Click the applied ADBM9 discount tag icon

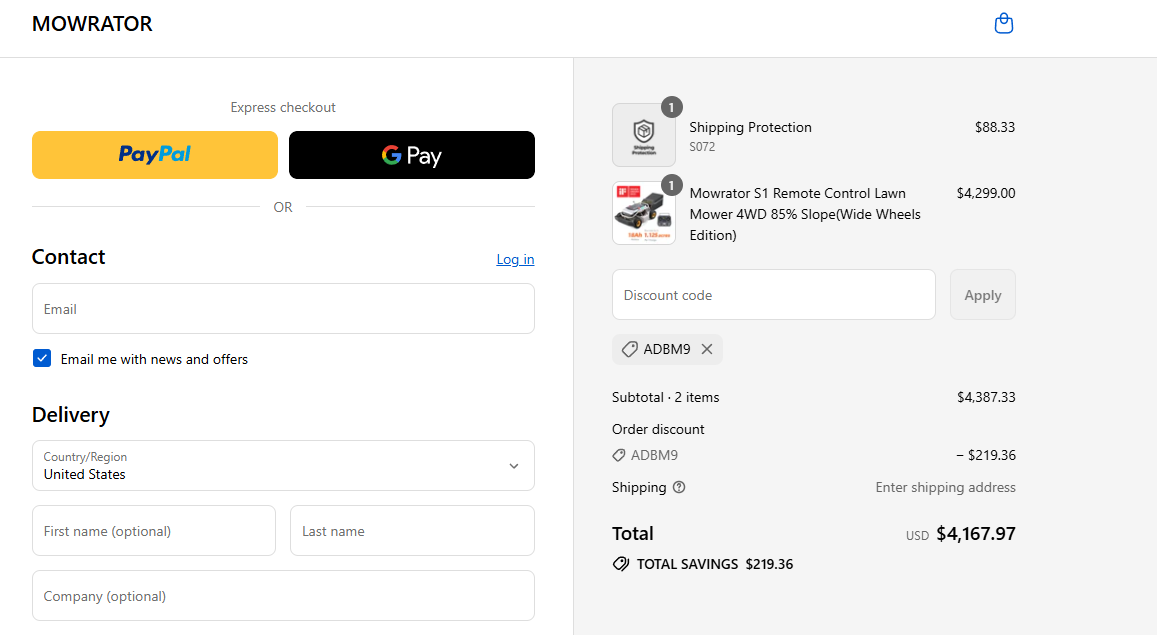tap(629, 349)
